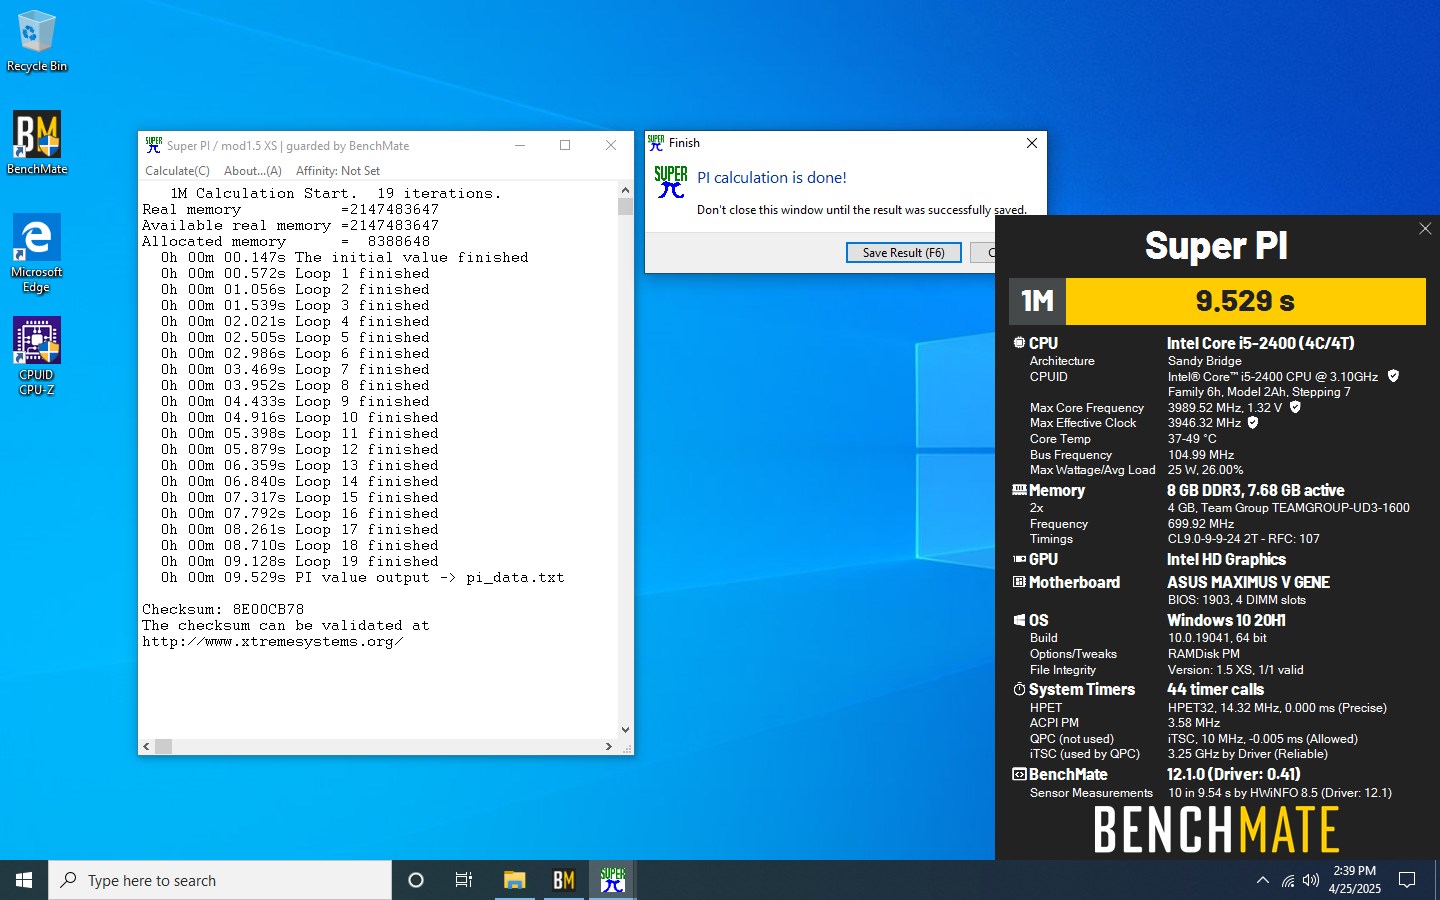Switch to BenchMate in the taskbar
Screen dimensions: 1440x900
click(564, 880)
